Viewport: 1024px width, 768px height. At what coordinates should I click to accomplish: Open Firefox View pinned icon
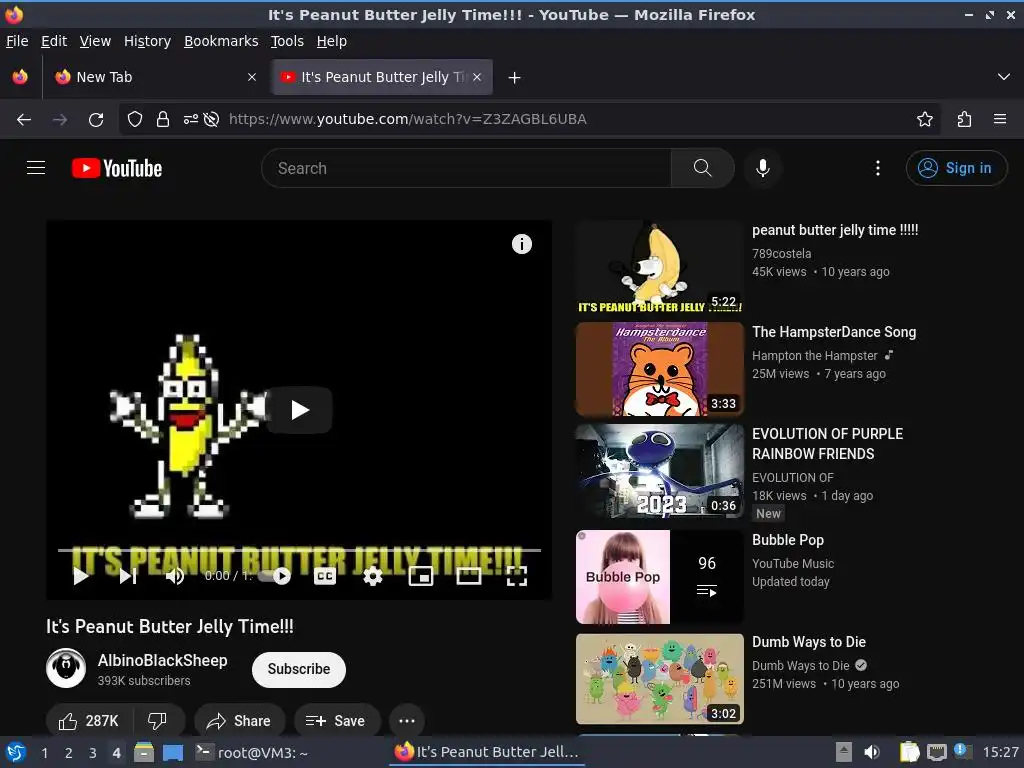[x=20, y=77]
